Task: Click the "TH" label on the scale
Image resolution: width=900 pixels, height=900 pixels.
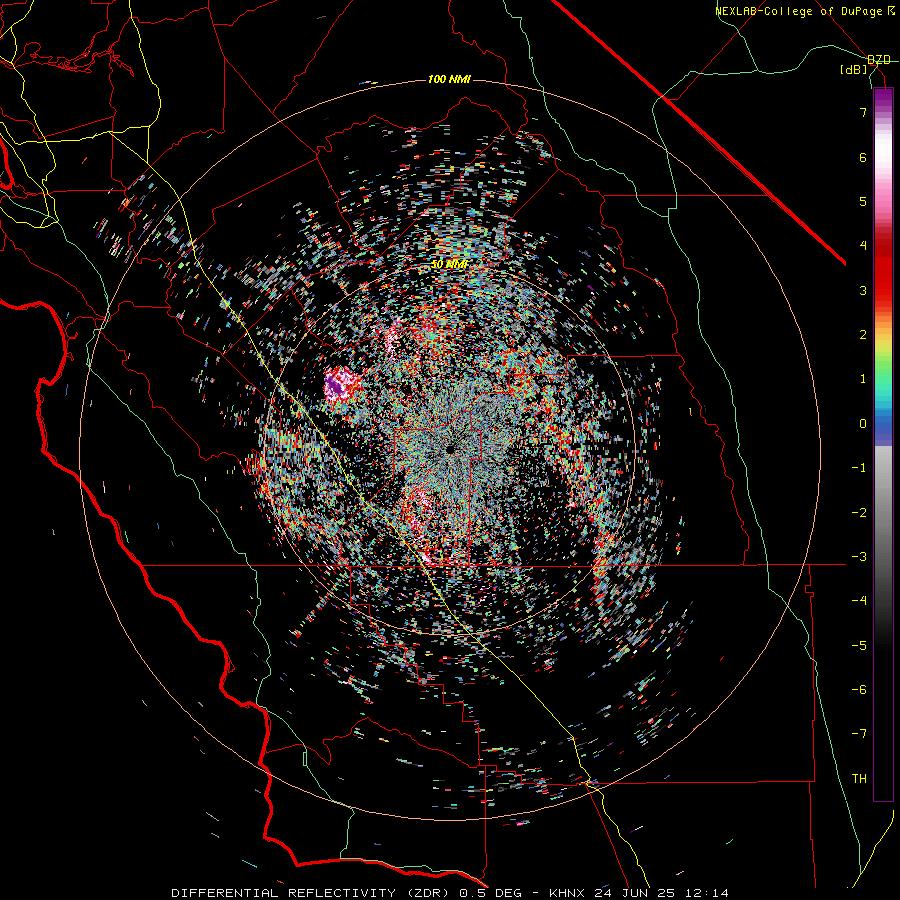Action: click(859, 779)
